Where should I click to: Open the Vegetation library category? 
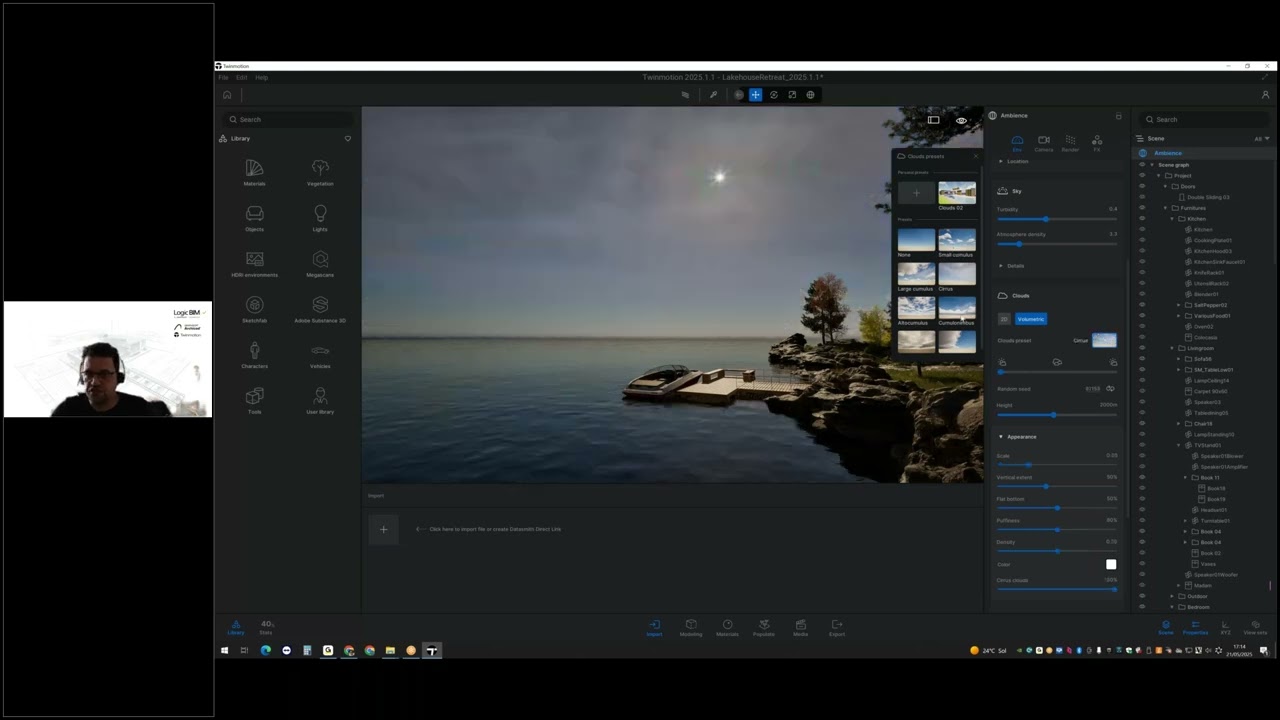(320, 172)
